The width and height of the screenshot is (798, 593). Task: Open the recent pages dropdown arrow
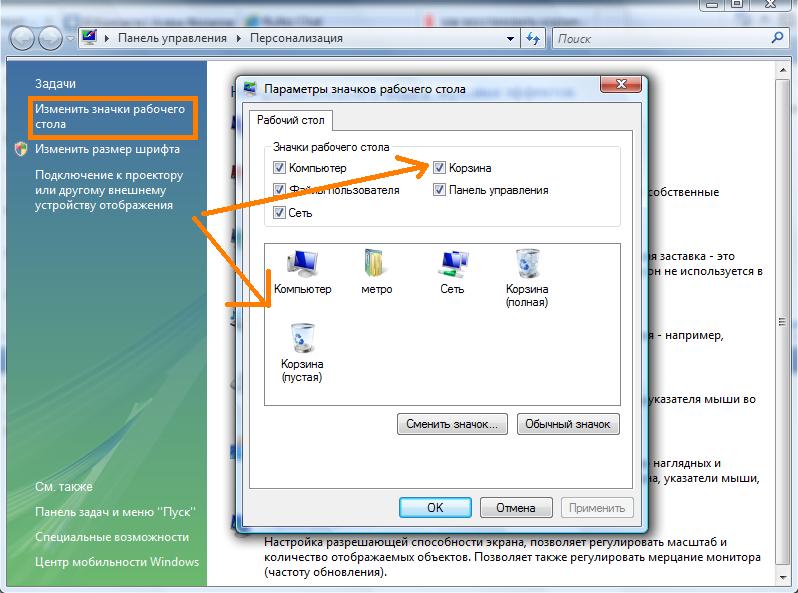click(70, 39)
